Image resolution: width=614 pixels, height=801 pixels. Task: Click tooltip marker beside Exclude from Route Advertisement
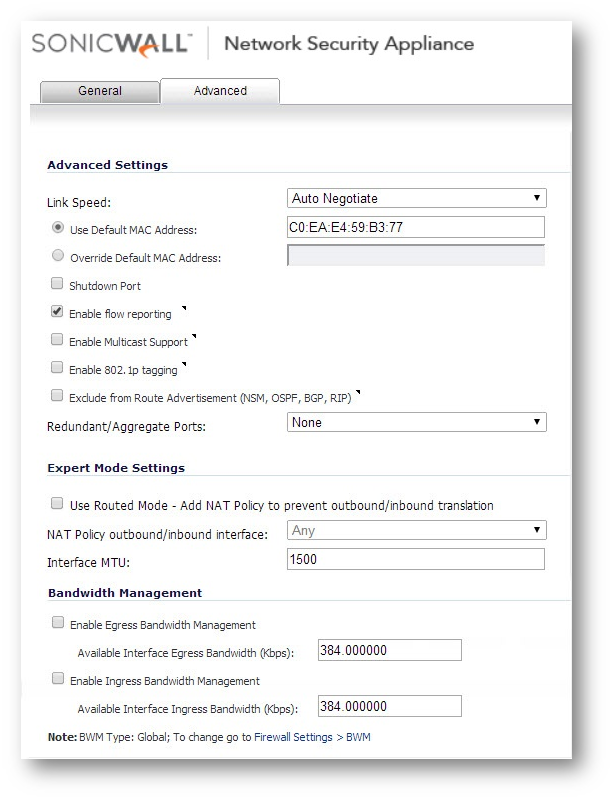click(359, 393)
